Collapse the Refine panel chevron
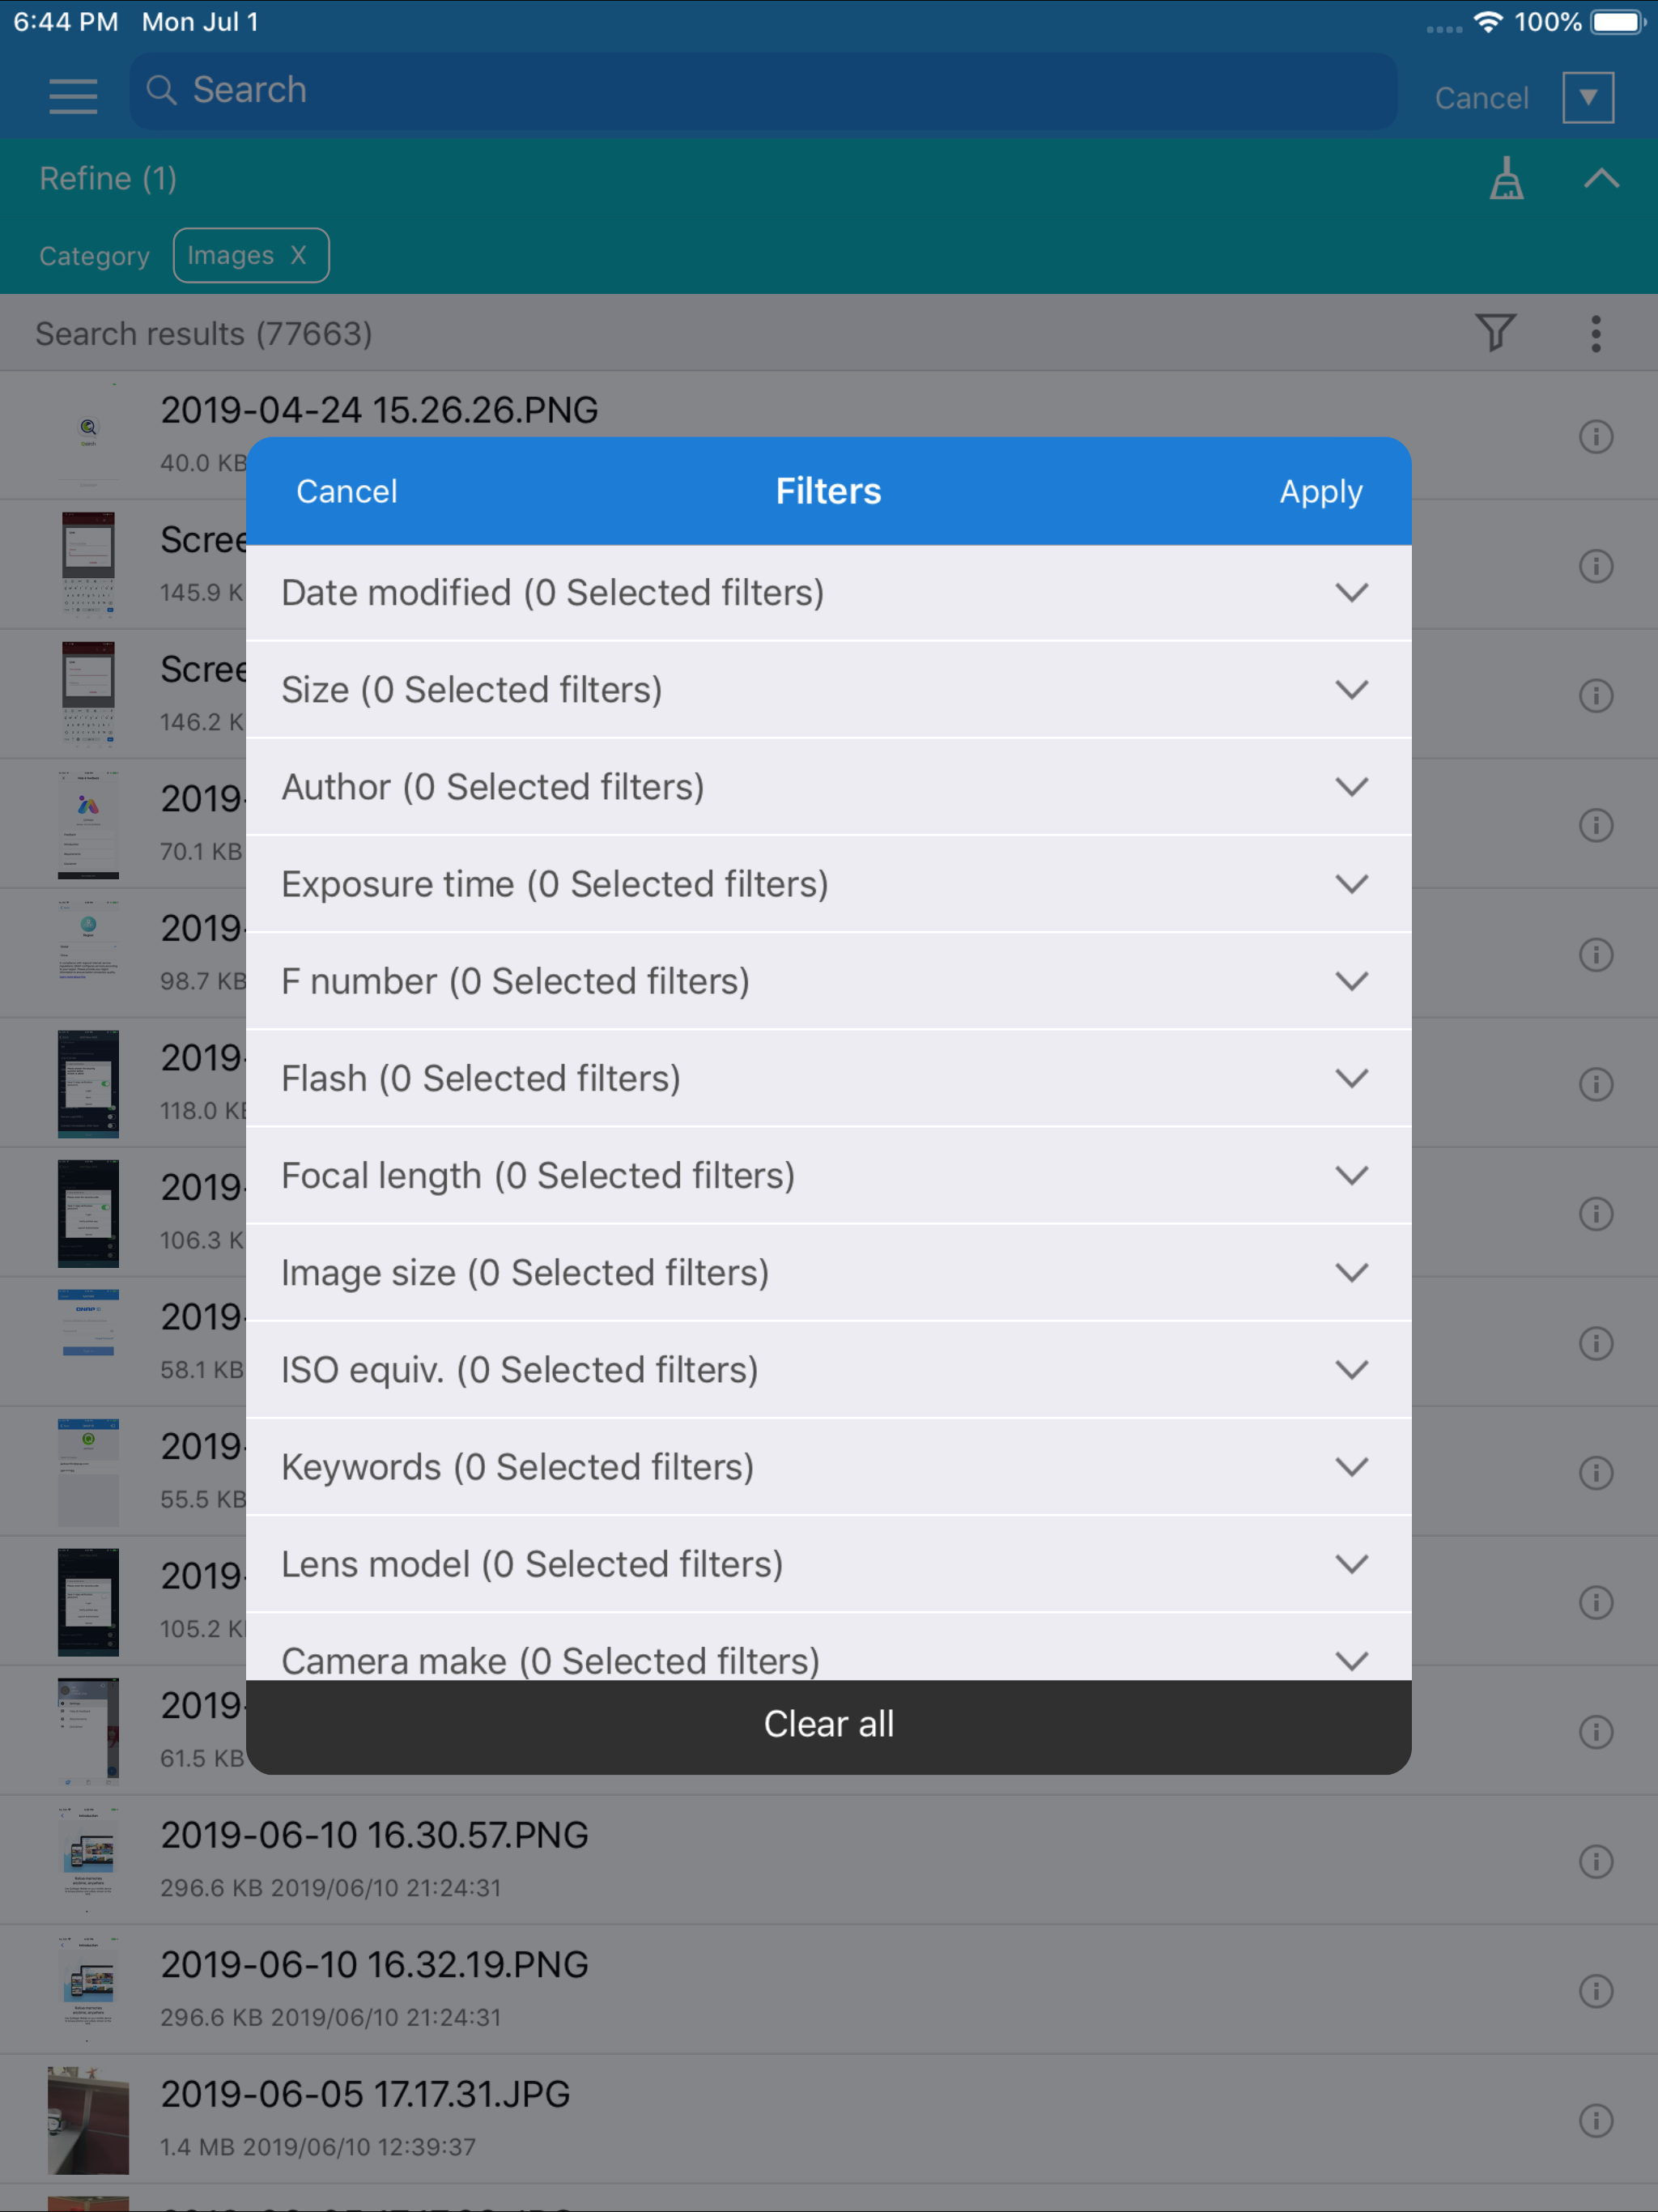 click(1601, 179)
